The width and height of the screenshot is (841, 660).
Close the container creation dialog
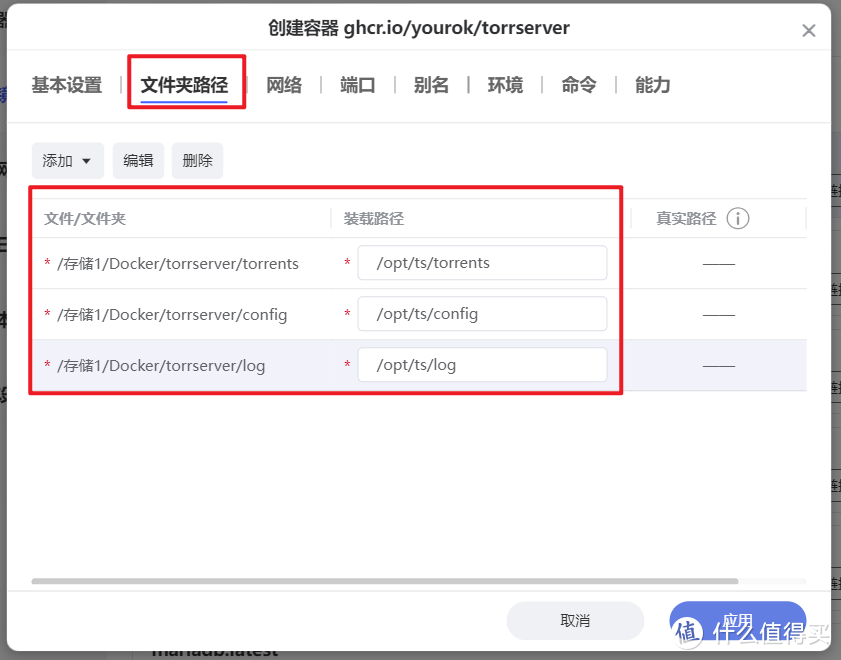809,30
